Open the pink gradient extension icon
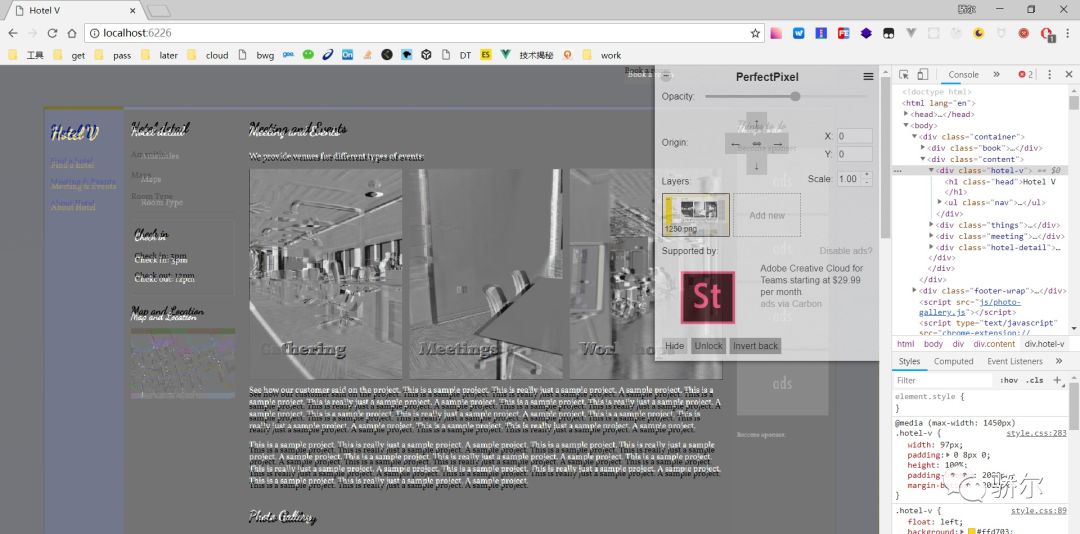 tap(776, 33)
